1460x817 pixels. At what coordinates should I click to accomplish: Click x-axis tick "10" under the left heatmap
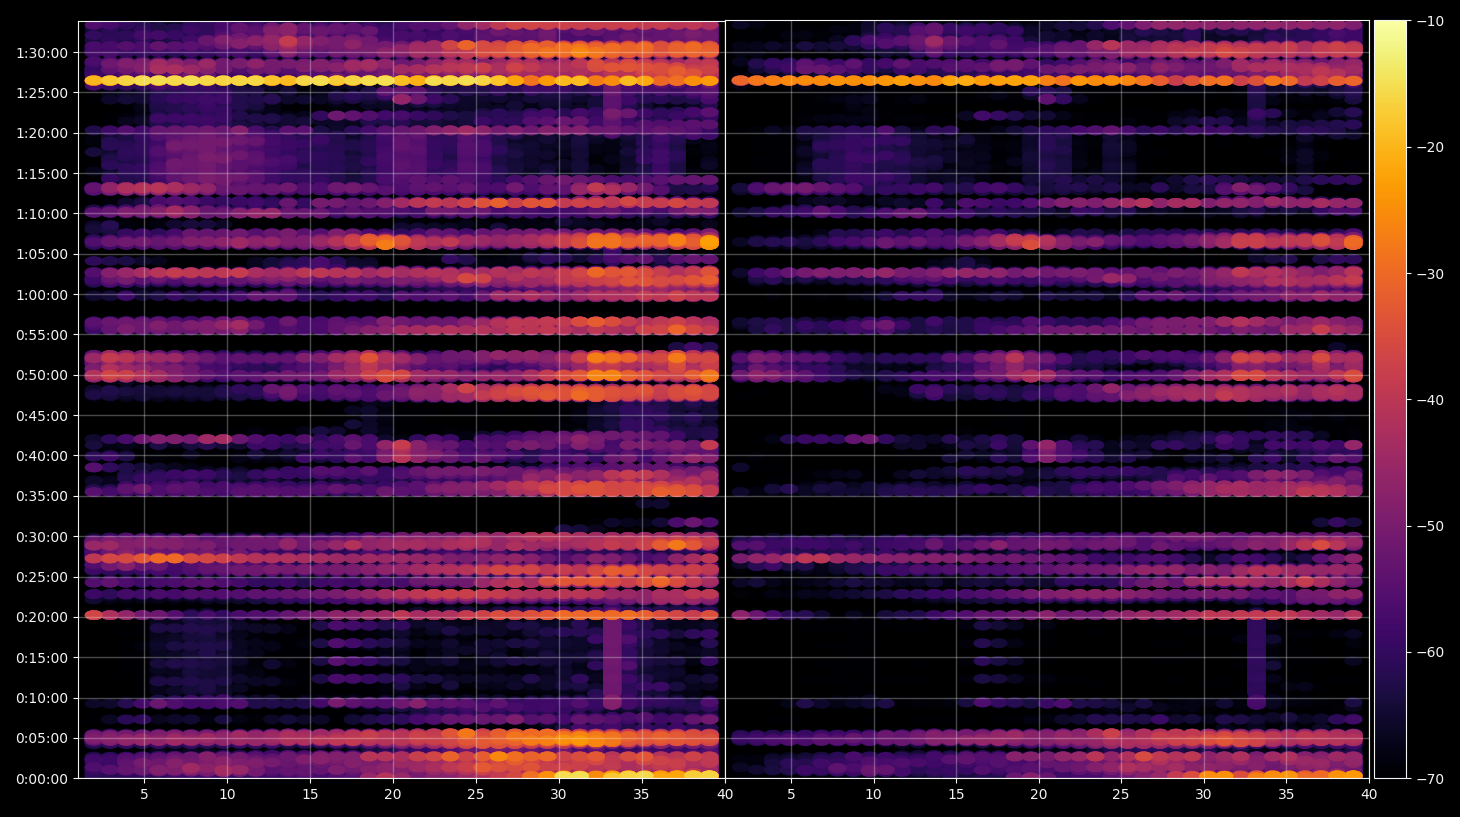(x=227, y=795)
